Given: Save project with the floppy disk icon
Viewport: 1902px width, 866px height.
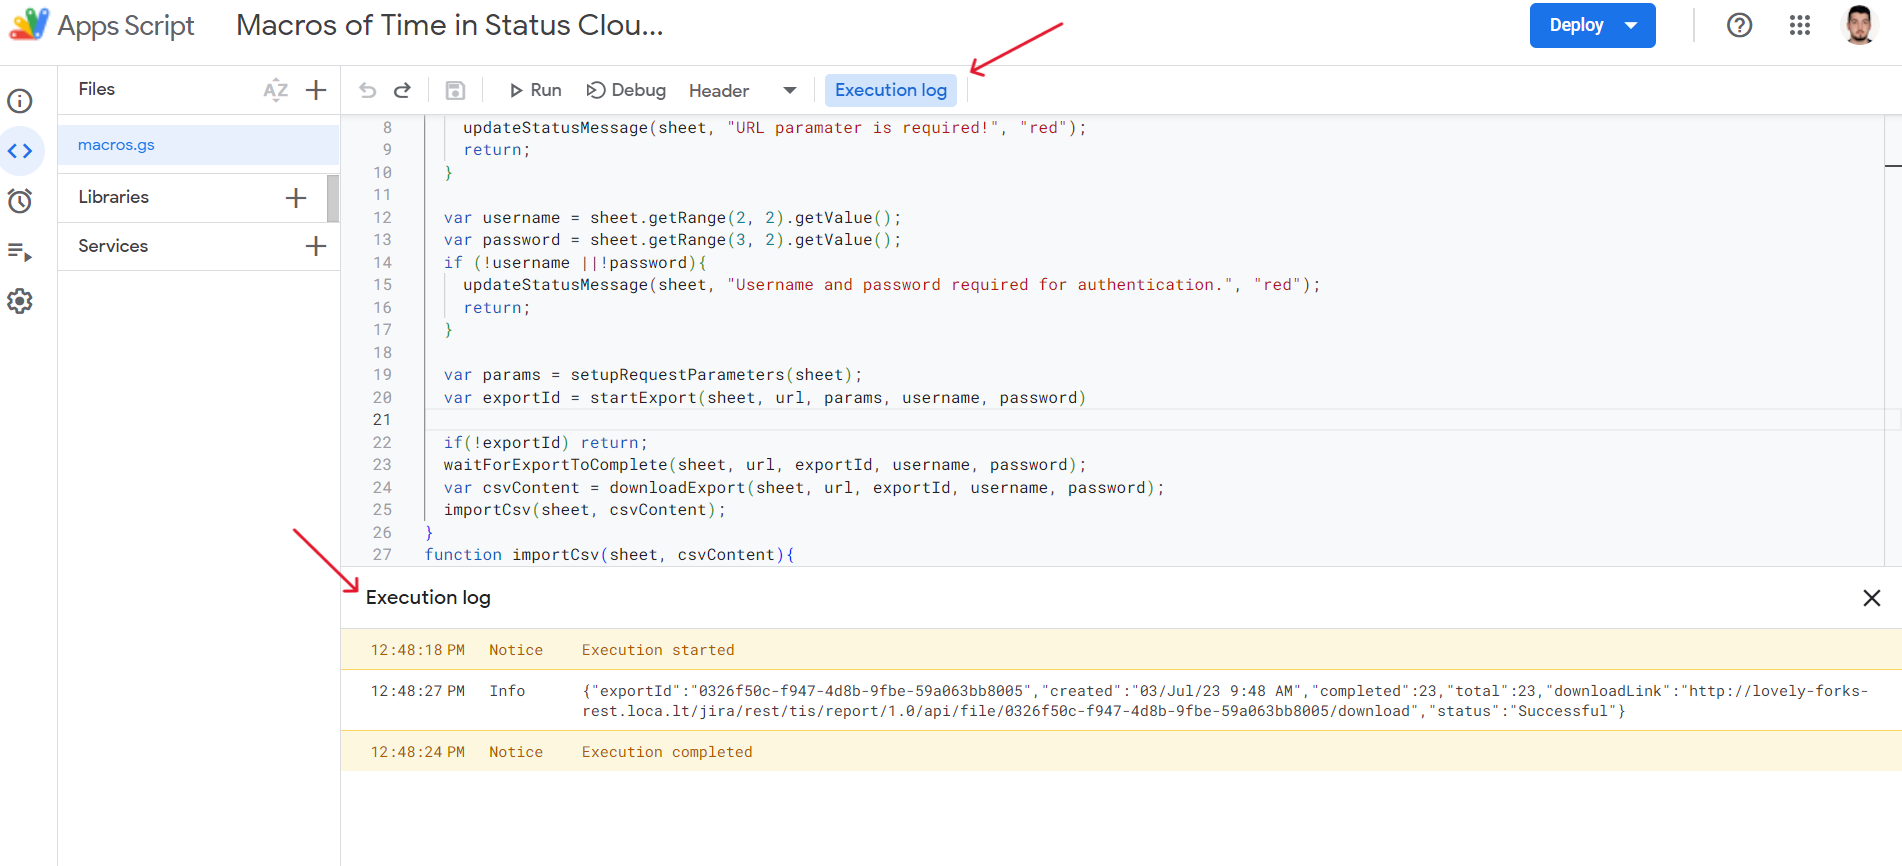Looking at the screenshot, I should (455, 91).
